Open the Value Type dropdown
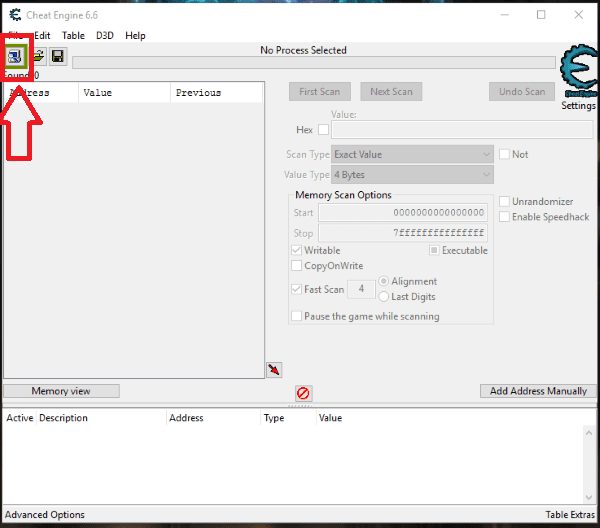The height and width of the screenshot is (528, 600). tap(412, 174)
